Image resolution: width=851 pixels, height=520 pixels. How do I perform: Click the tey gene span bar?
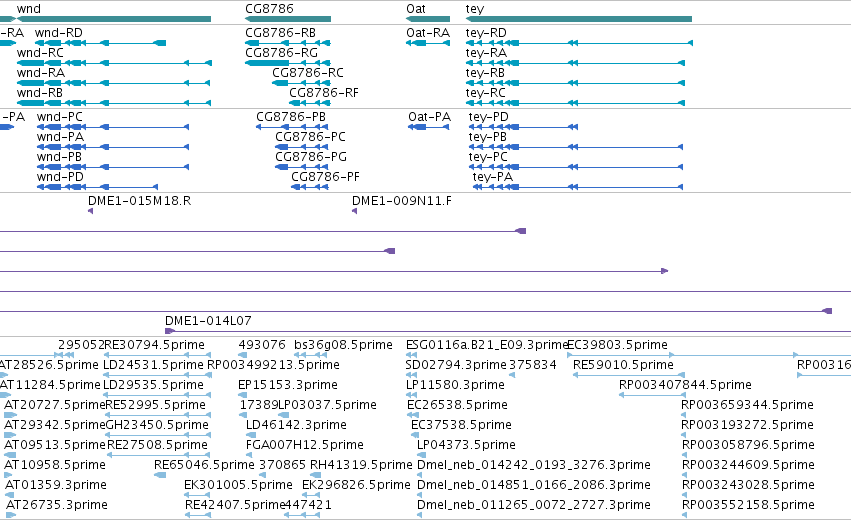pos(579,19)
